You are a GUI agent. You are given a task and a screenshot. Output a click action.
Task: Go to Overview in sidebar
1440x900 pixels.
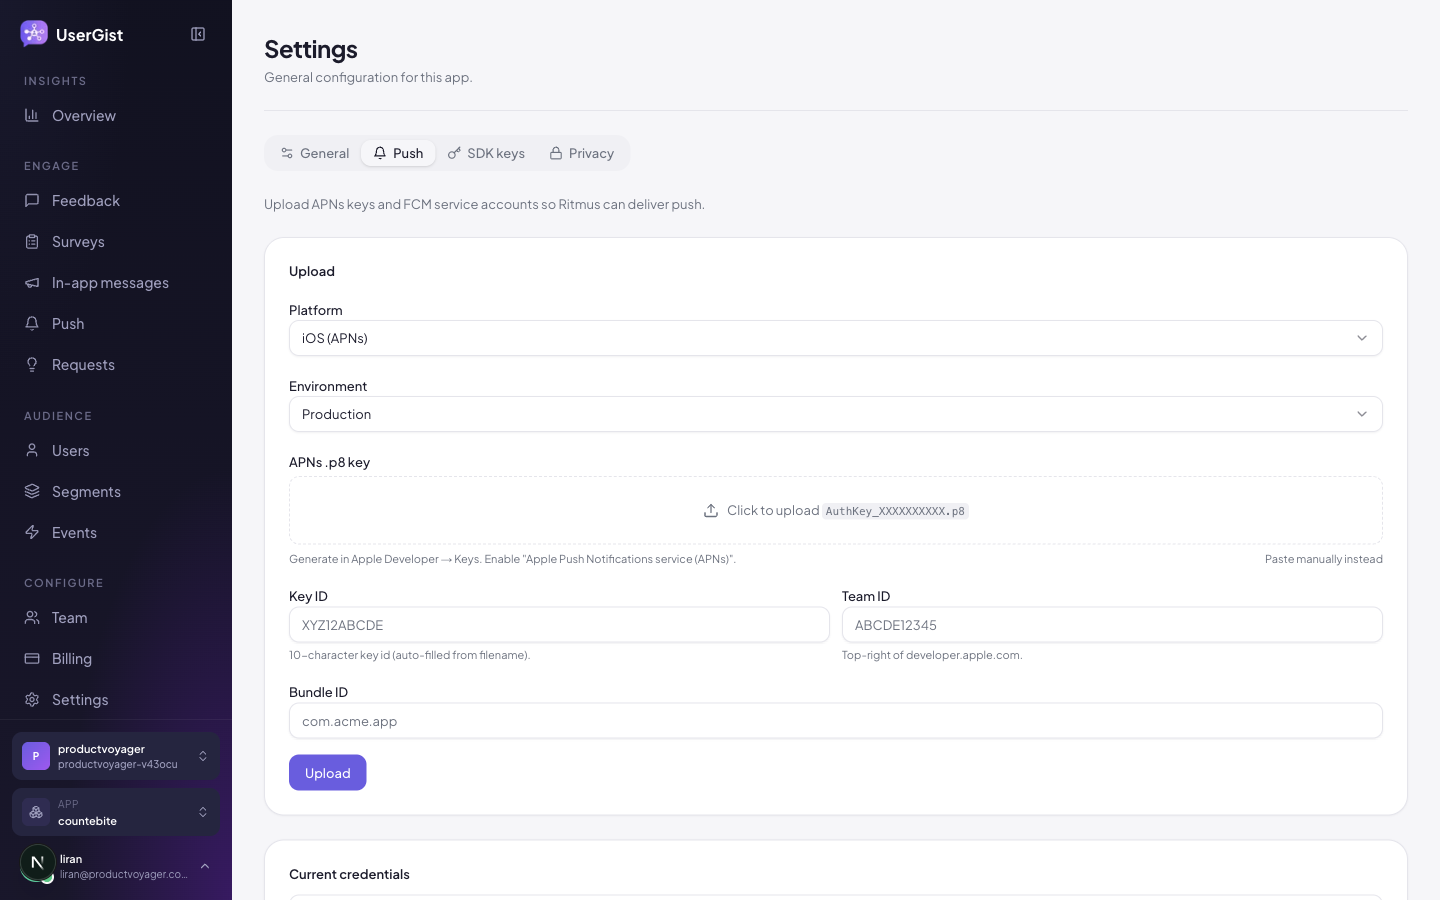(116, 116)
